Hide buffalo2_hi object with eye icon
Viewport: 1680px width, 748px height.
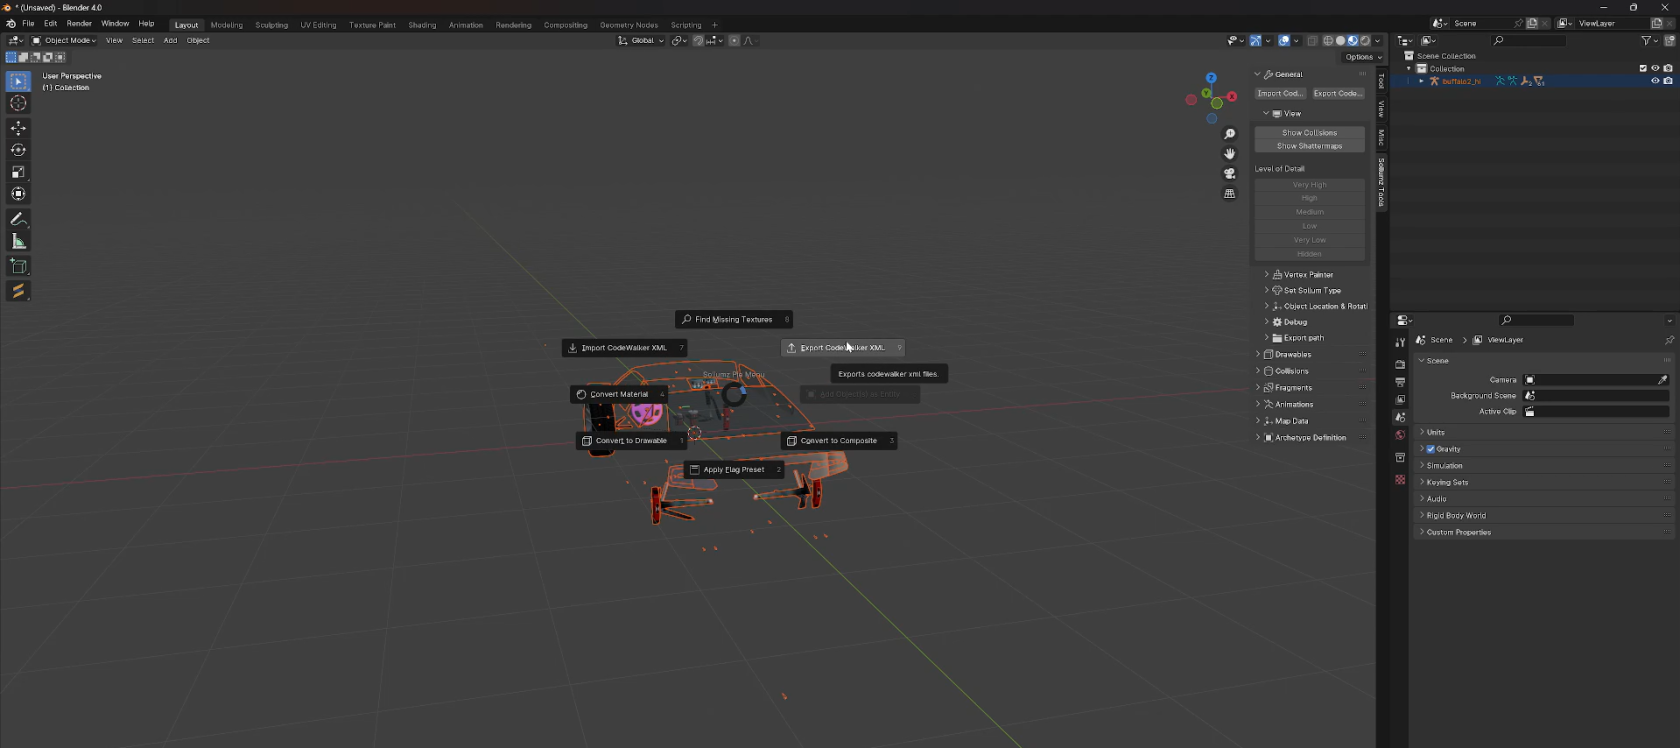click(x=1655, y=81)
